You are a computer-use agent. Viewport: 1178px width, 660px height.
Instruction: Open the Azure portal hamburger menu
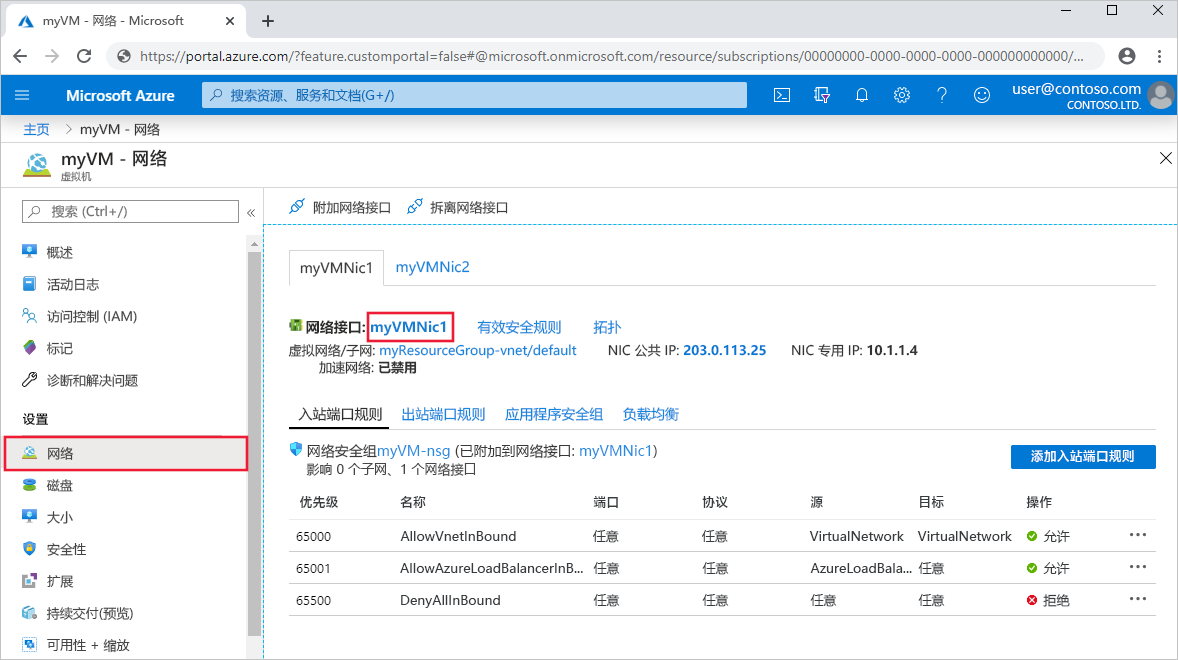tap(22, 94)
